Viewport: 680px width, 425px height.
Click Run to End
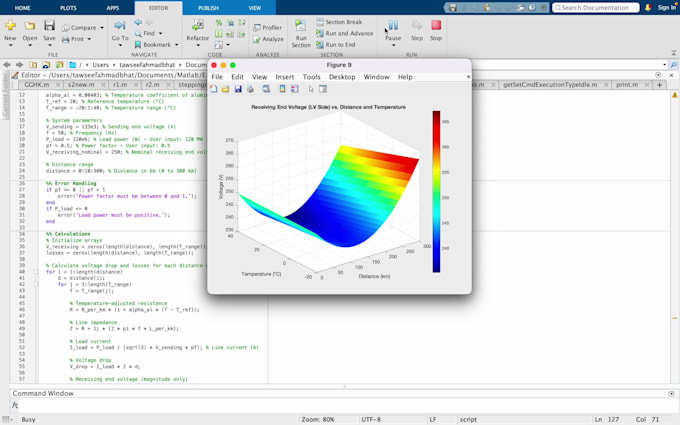coord(340,45)
